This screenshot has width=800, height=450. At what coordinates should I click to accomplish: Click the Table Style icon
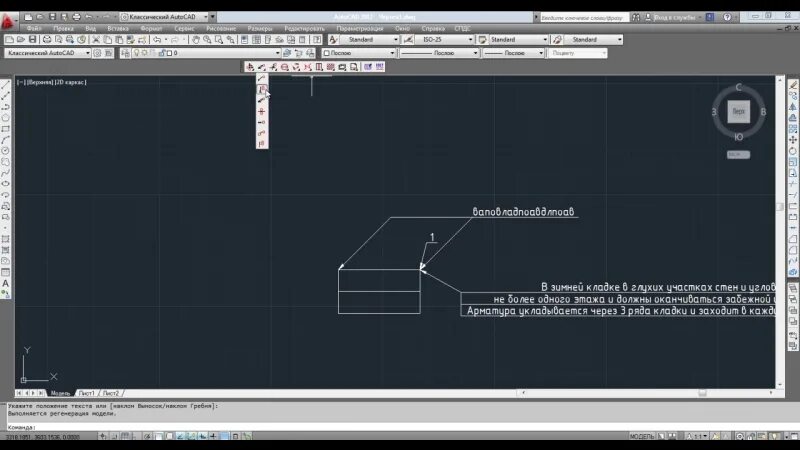click(x=482, y=39)
